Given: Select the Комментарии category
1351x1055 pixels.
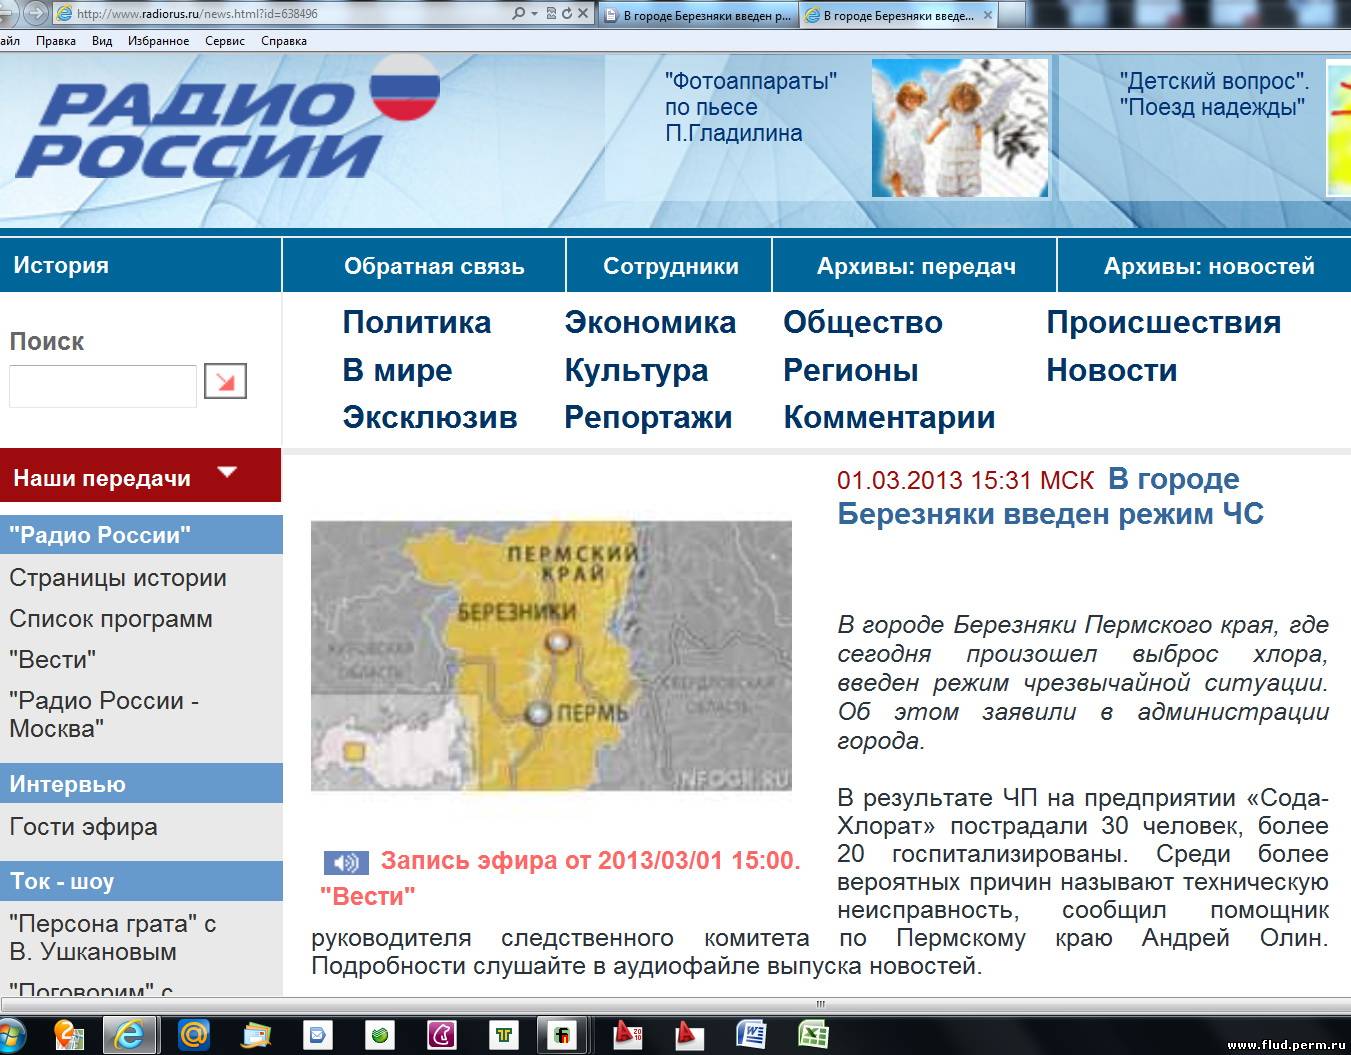Looking at the screenshot, I should (889, 417).
